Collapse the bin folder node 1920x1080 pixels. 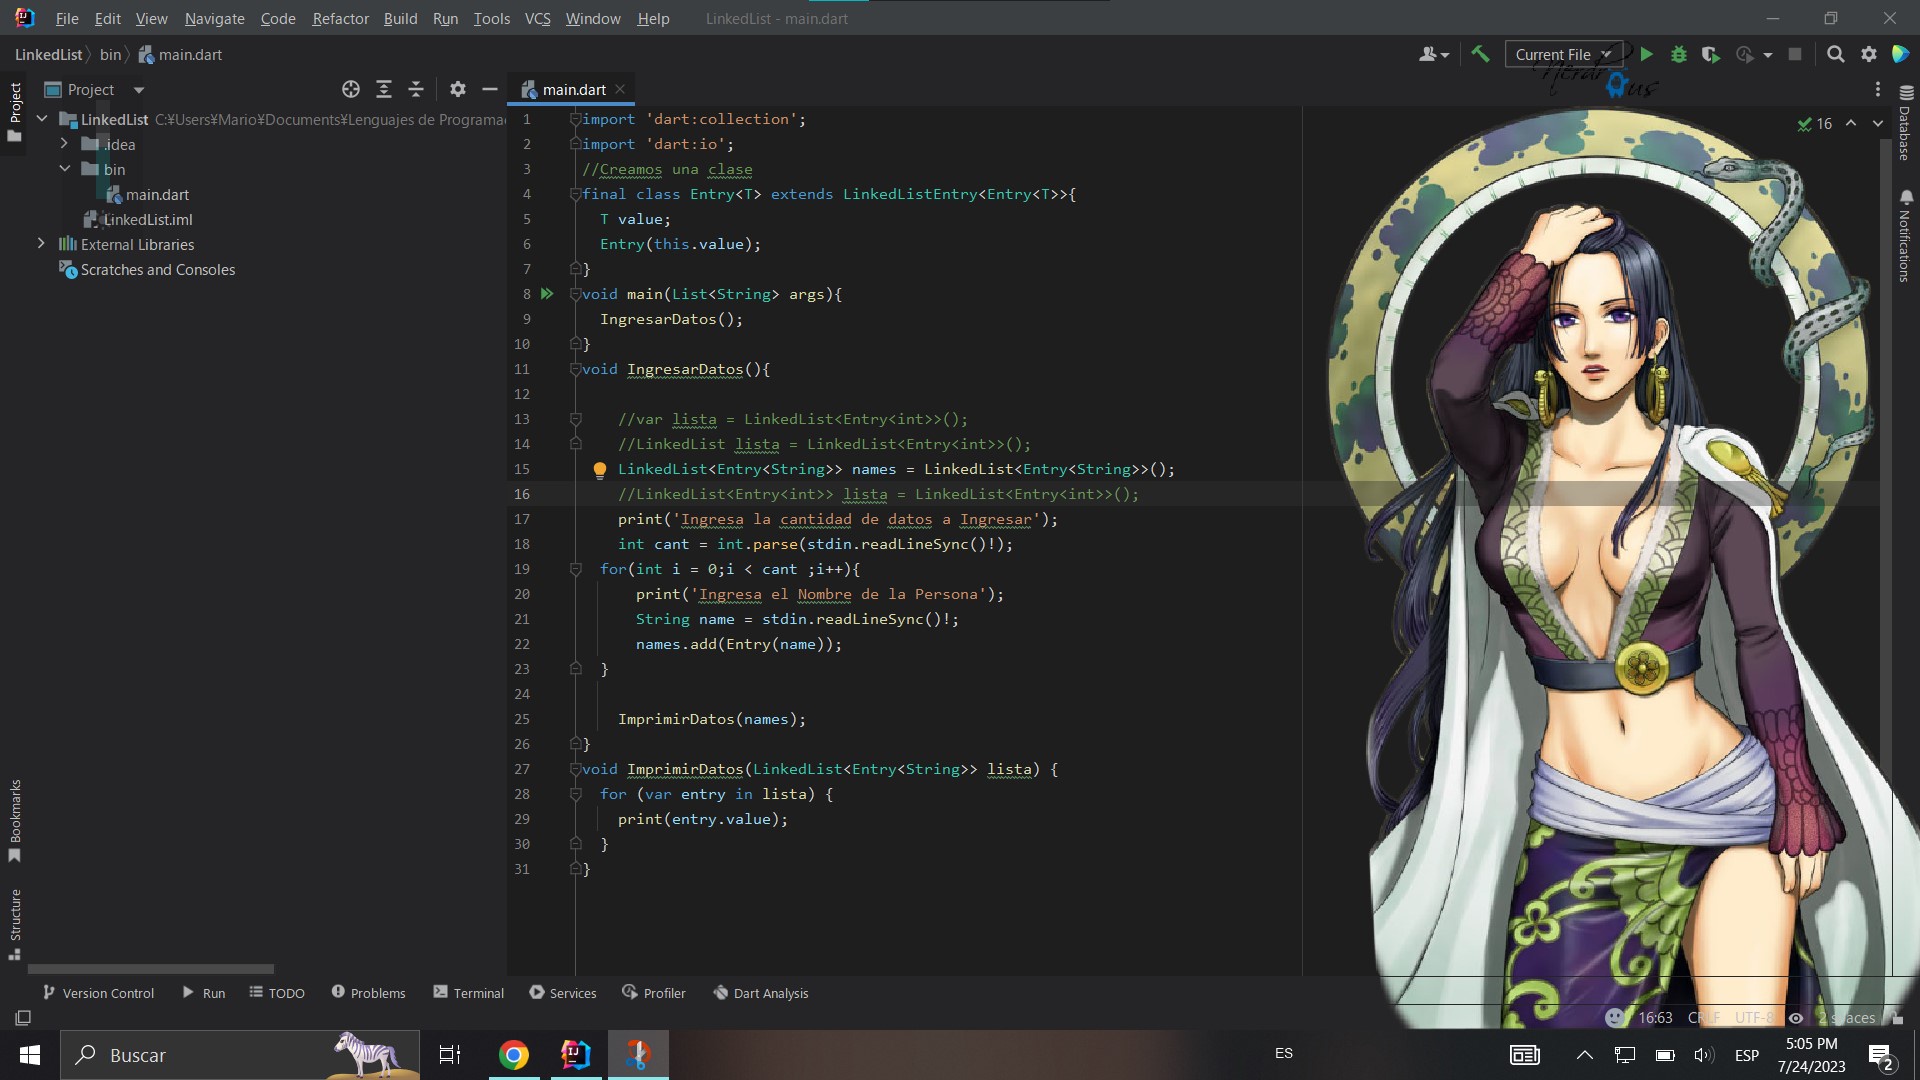(x=65, y=169)
